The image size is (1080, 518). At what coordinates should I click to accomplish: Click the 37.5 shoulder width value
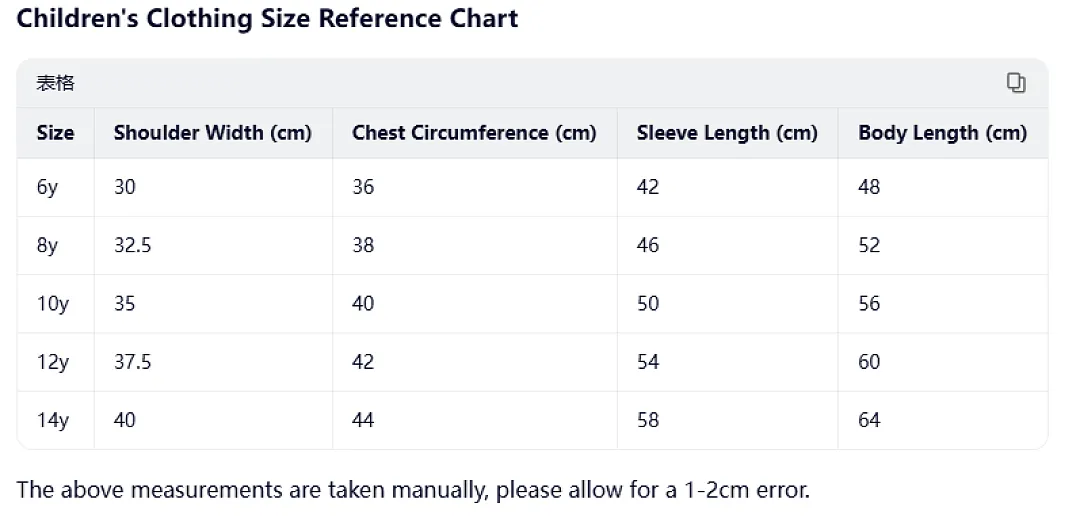(x=133, y=362)
